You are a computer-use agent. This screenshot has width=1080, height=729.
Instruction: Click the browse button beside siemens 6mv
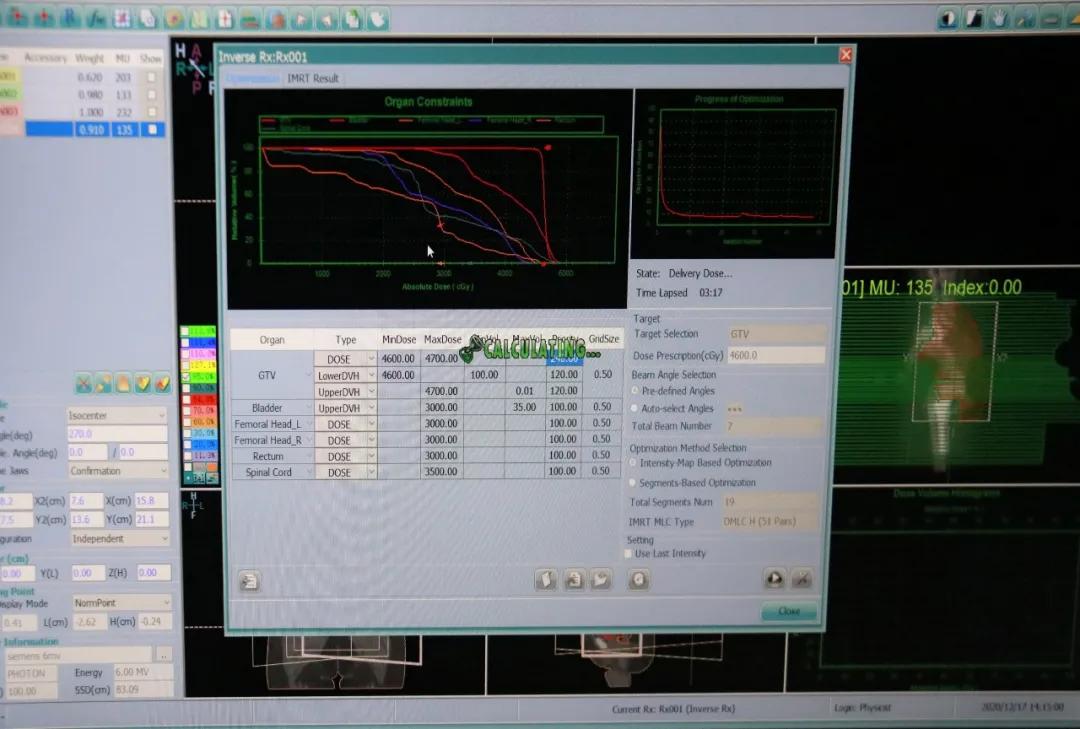[164, 655]
